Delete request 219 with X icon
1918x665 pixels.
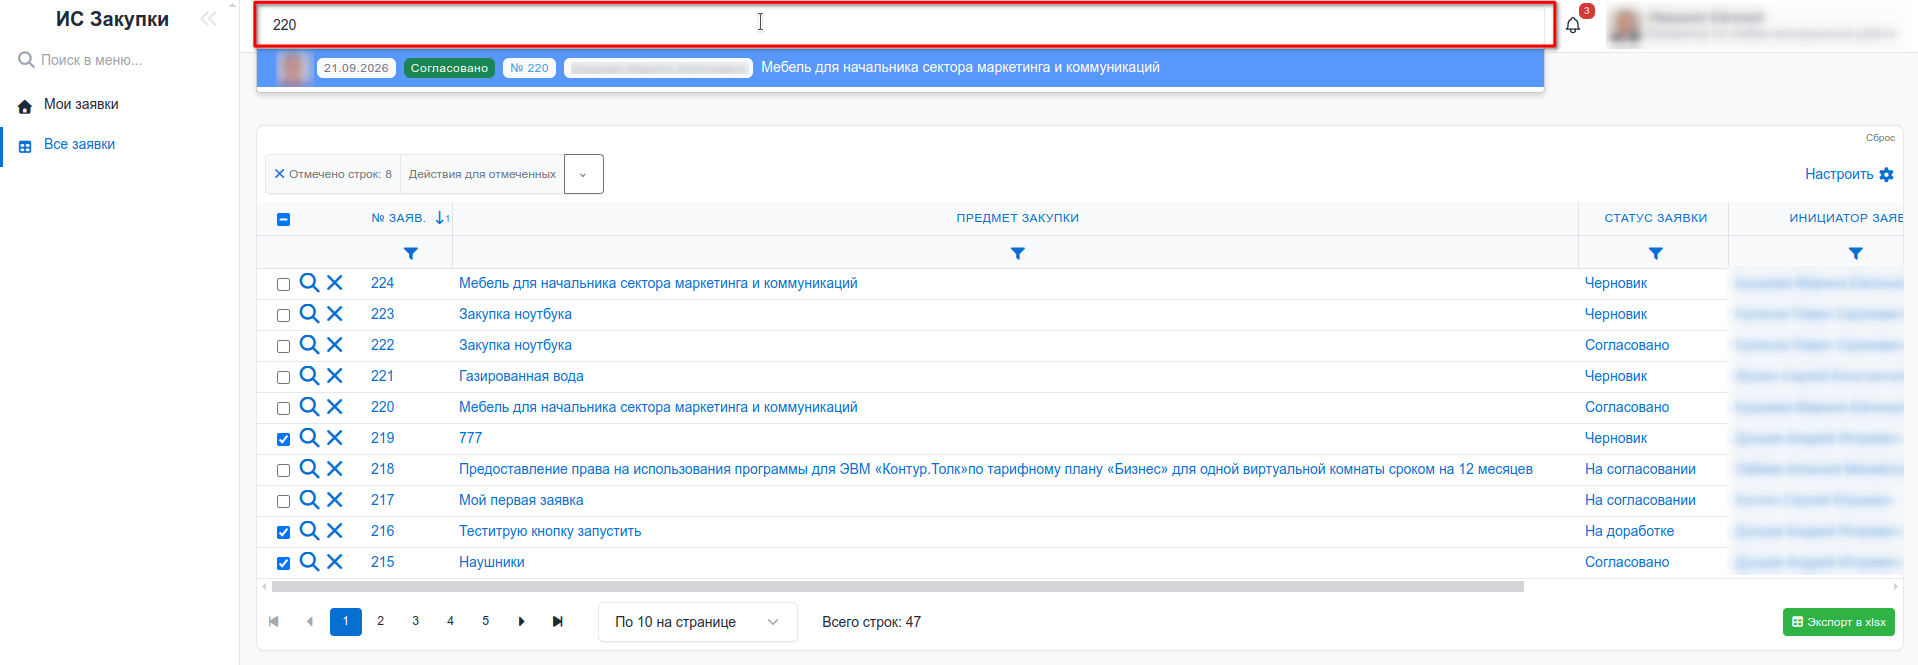click(x=335, y=438)
